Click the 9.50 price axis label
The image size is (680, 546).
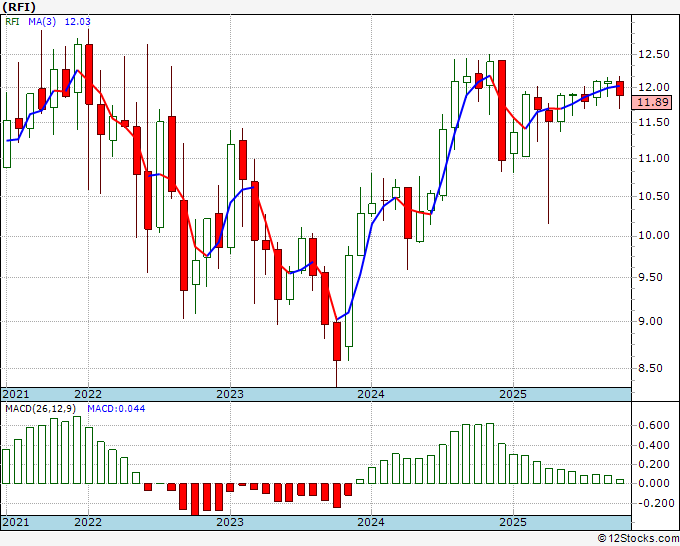(x=651, y=277)
